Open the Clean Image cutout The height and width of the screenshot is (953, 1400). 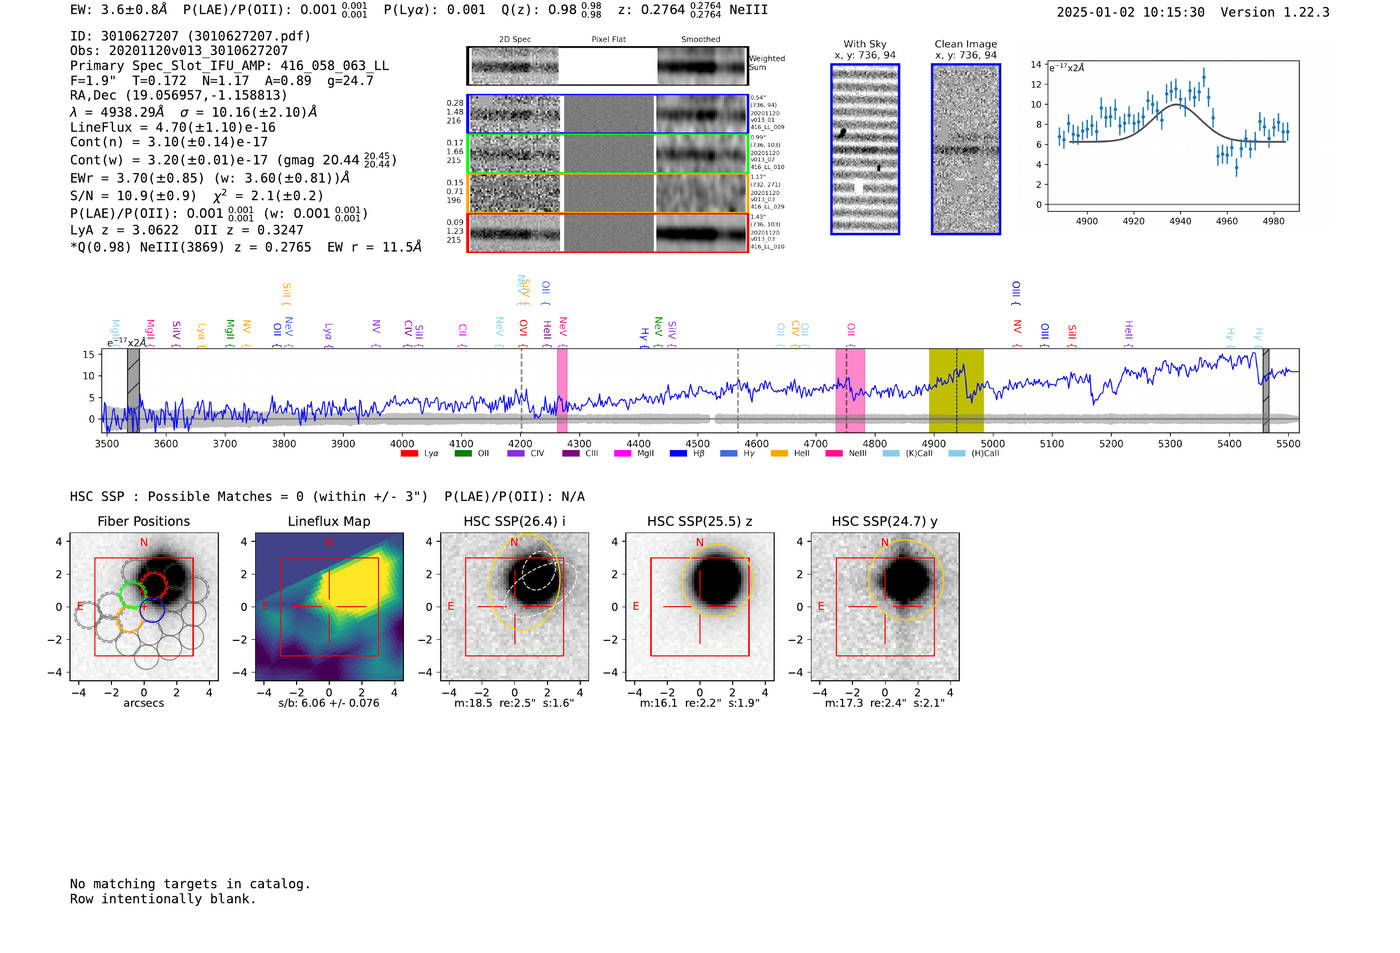coord(966,149)
